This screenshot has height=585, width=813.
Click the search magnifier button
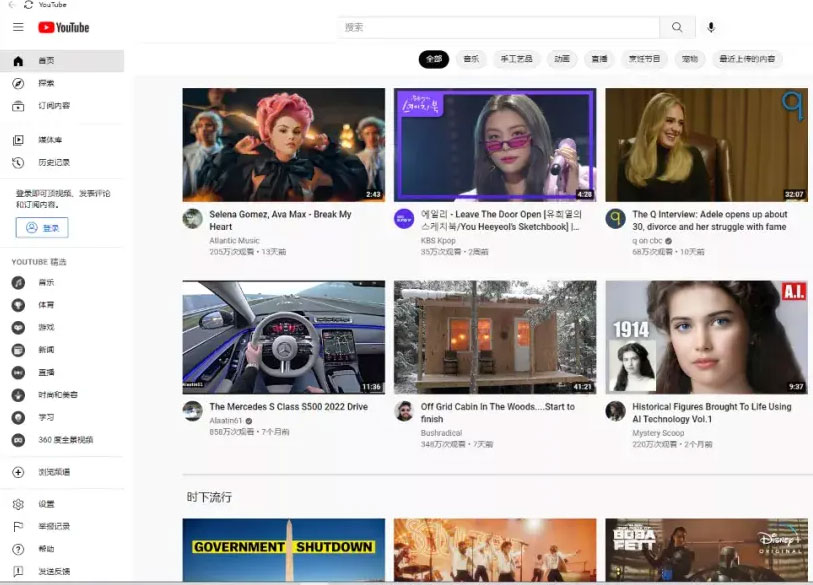pos(677,27)
